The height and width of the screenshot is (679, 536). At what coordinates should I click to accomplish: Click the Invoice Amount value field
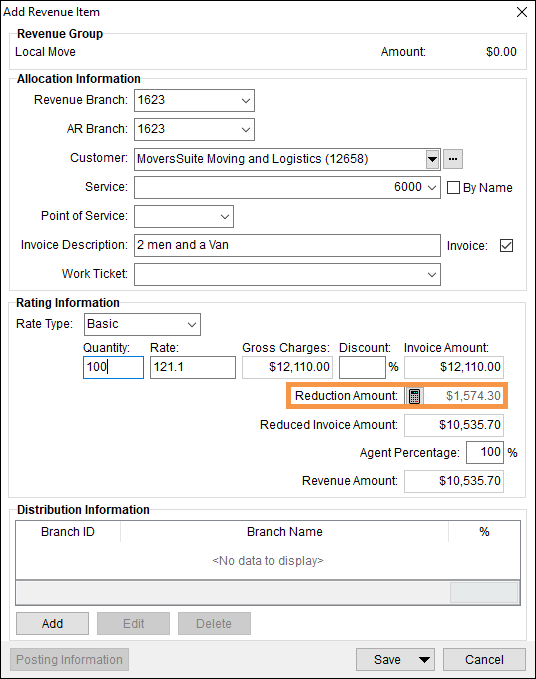tap(454, 367)
